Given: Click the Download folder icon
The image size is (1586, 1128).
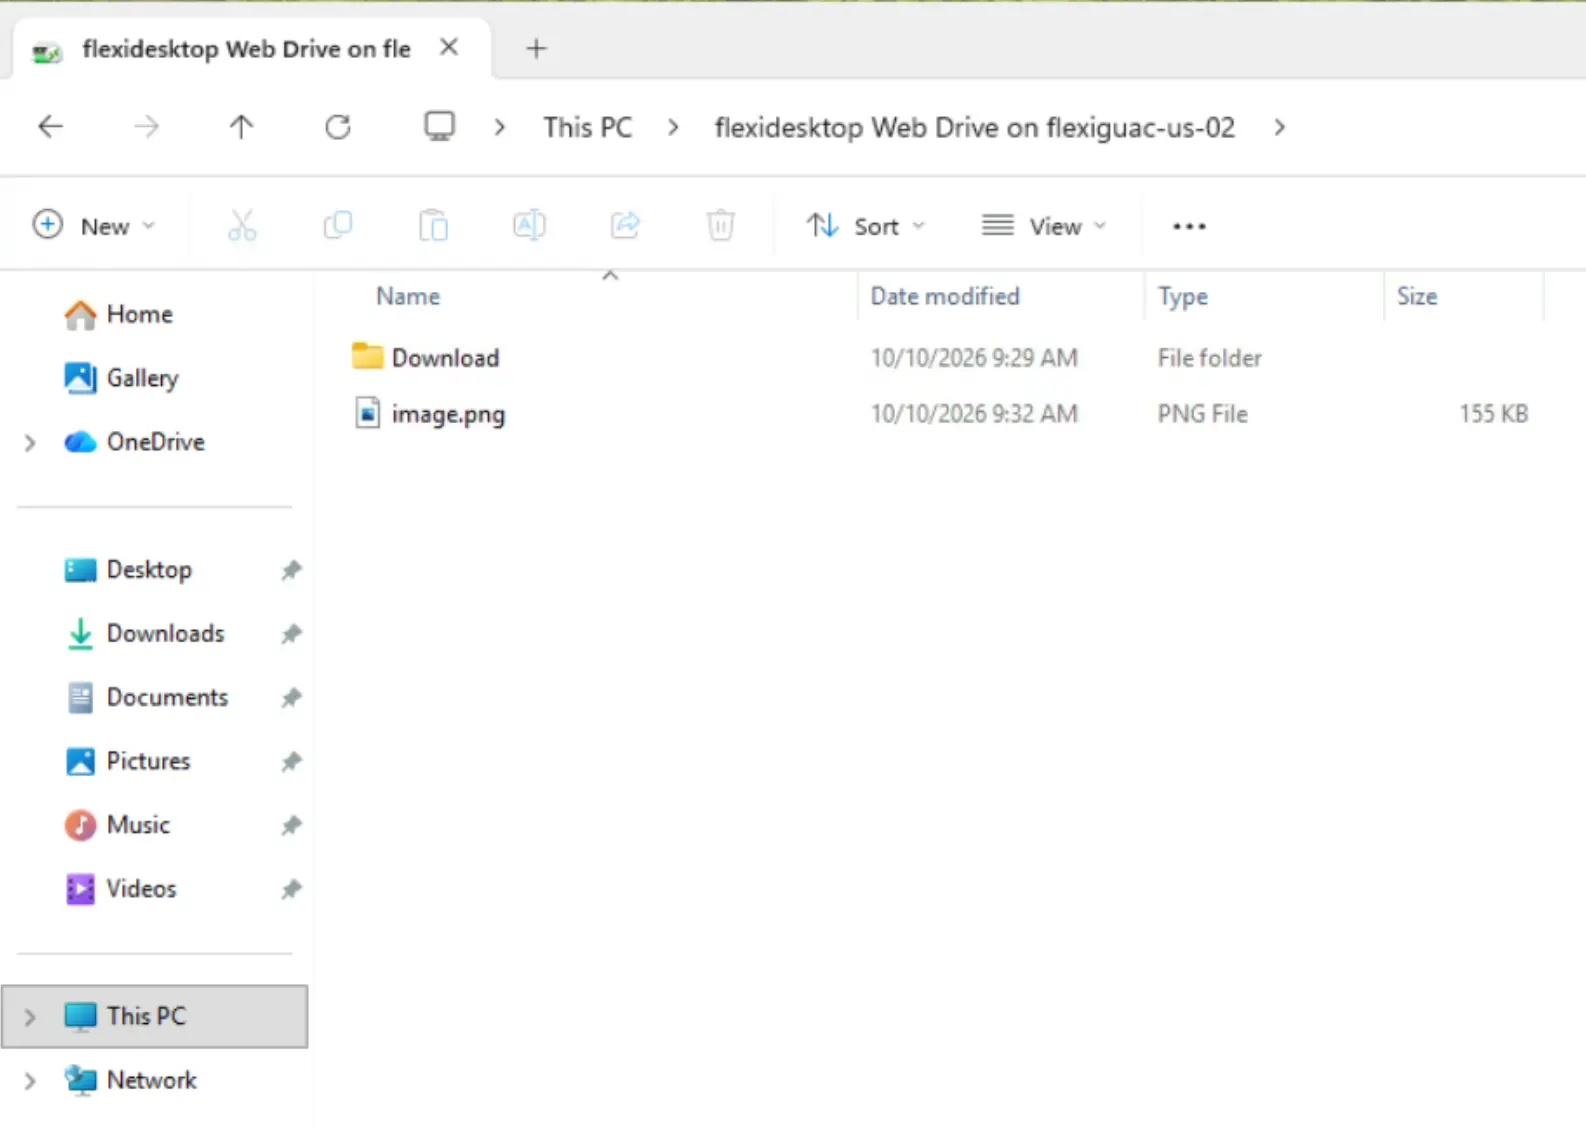Looking at the screenshot, I should (x=367, y=356).
